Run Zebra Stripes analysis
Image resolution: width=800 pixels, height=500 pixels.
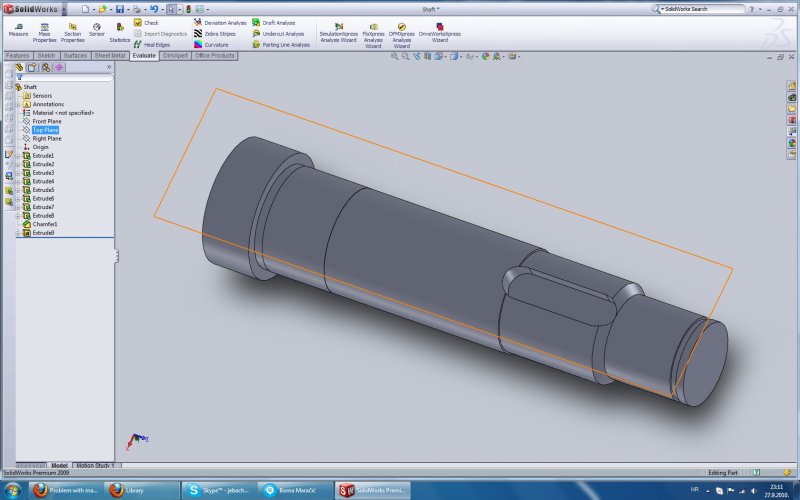click(214, 33)
